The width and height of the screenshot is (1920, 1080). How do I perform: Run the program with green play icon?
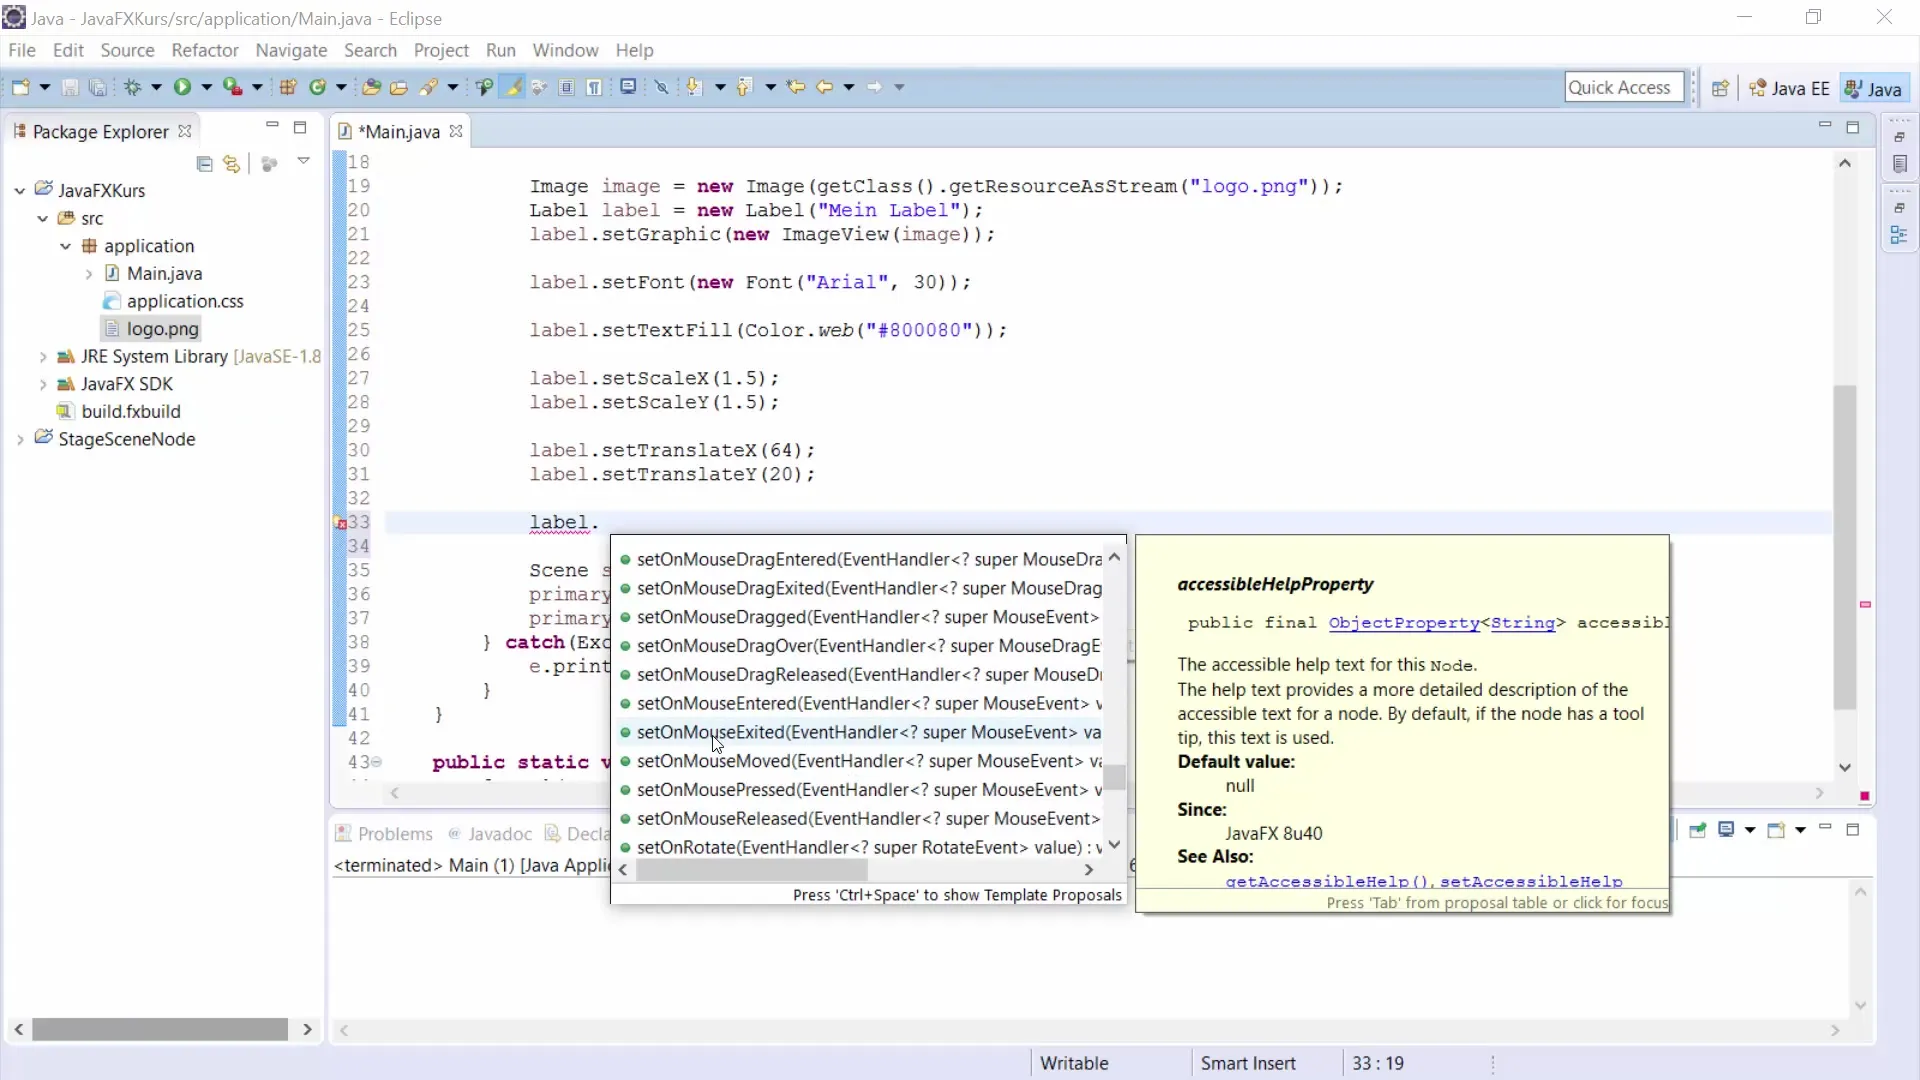(x=182, y=88)
